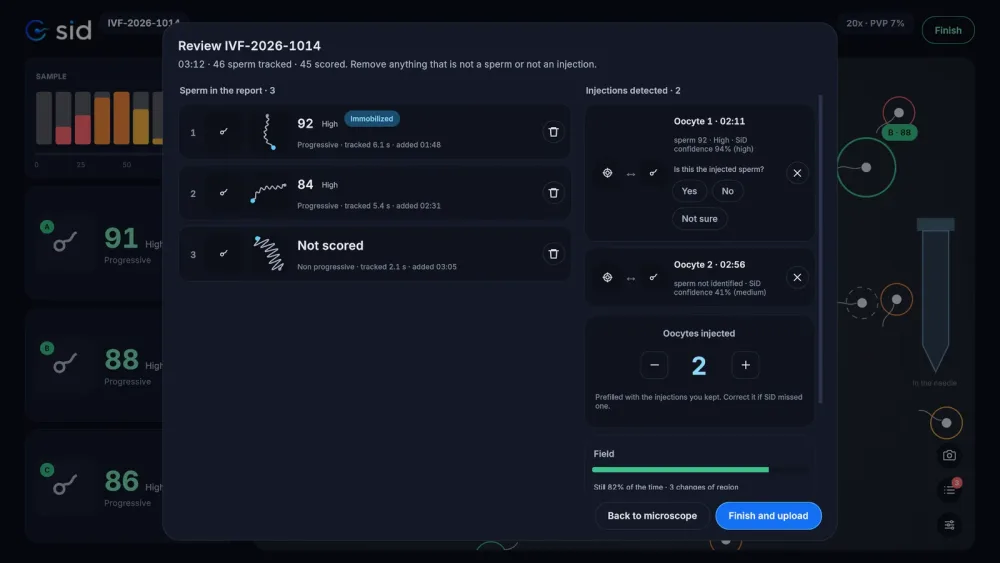Delete sperm 84 from the report
The width and height of the screenshot is (1000, 563).
553,193
